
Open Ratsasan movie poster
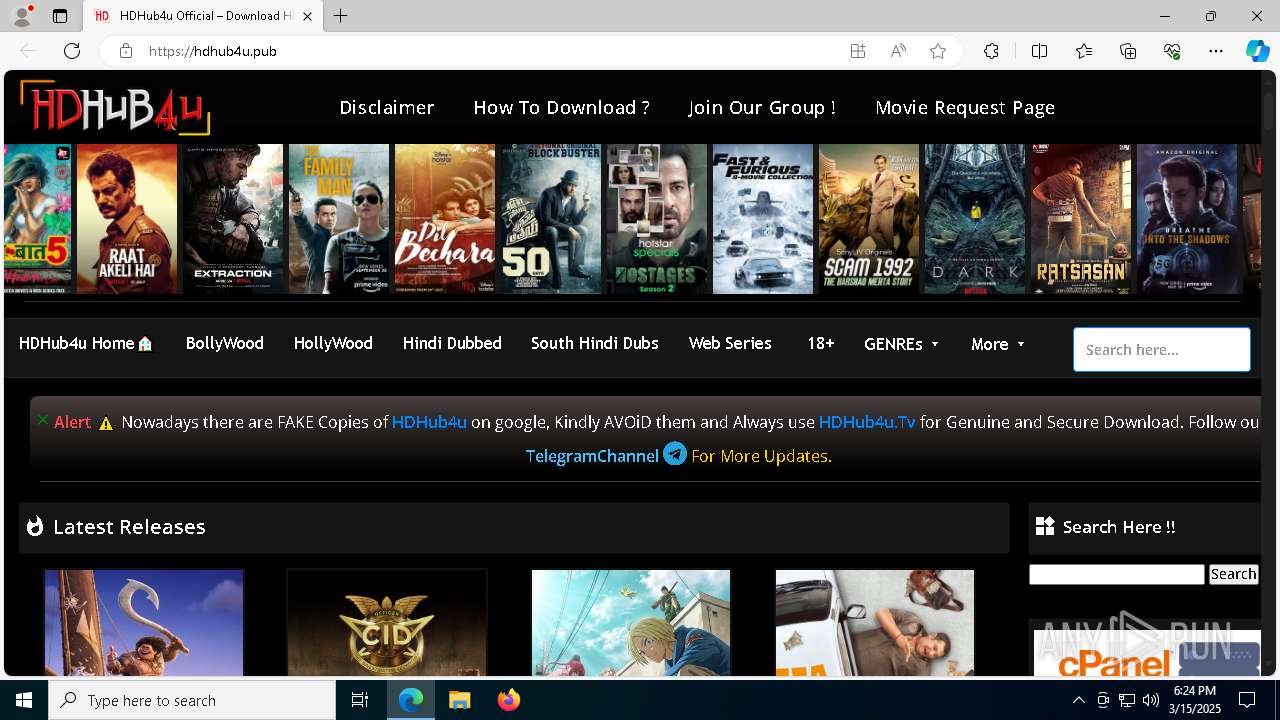coord(1081,219)
